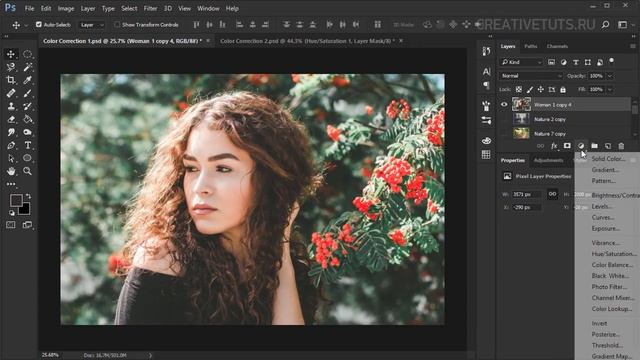
Task: Select the Ellipse shape tool
Action: [27, 158]
